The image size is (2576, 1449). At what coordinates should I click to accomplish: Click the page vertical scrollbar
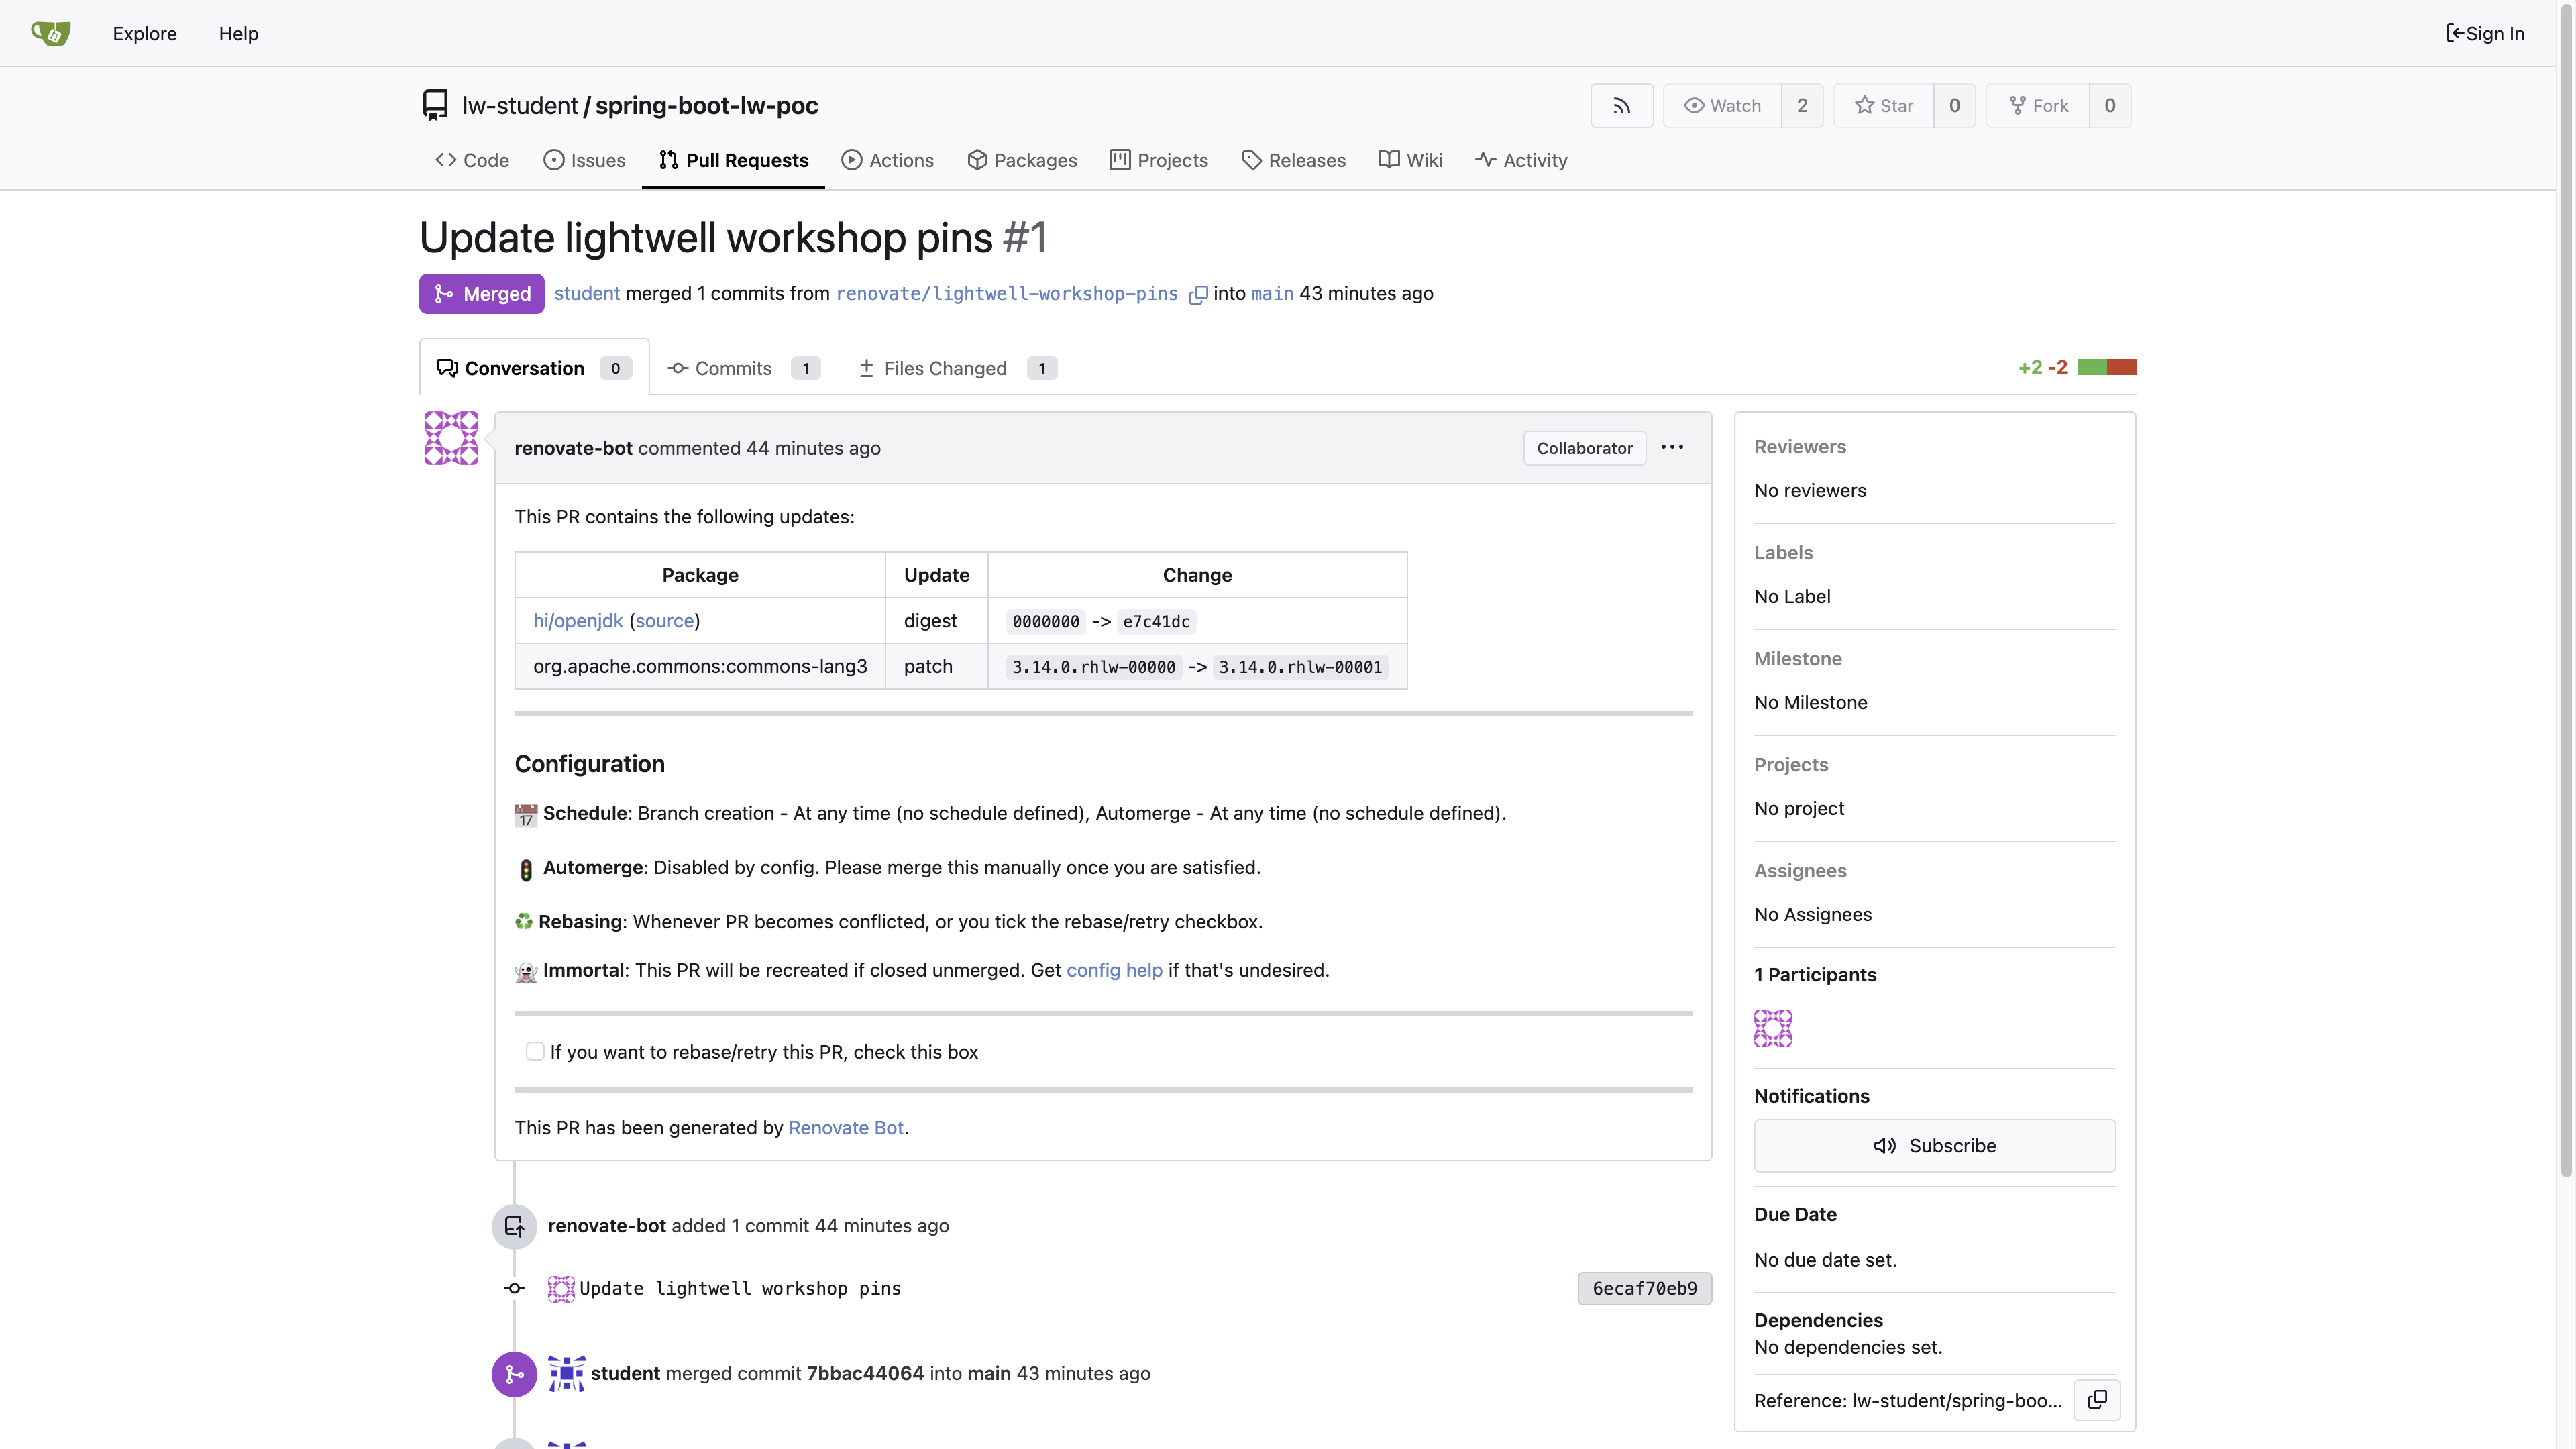2566,590
